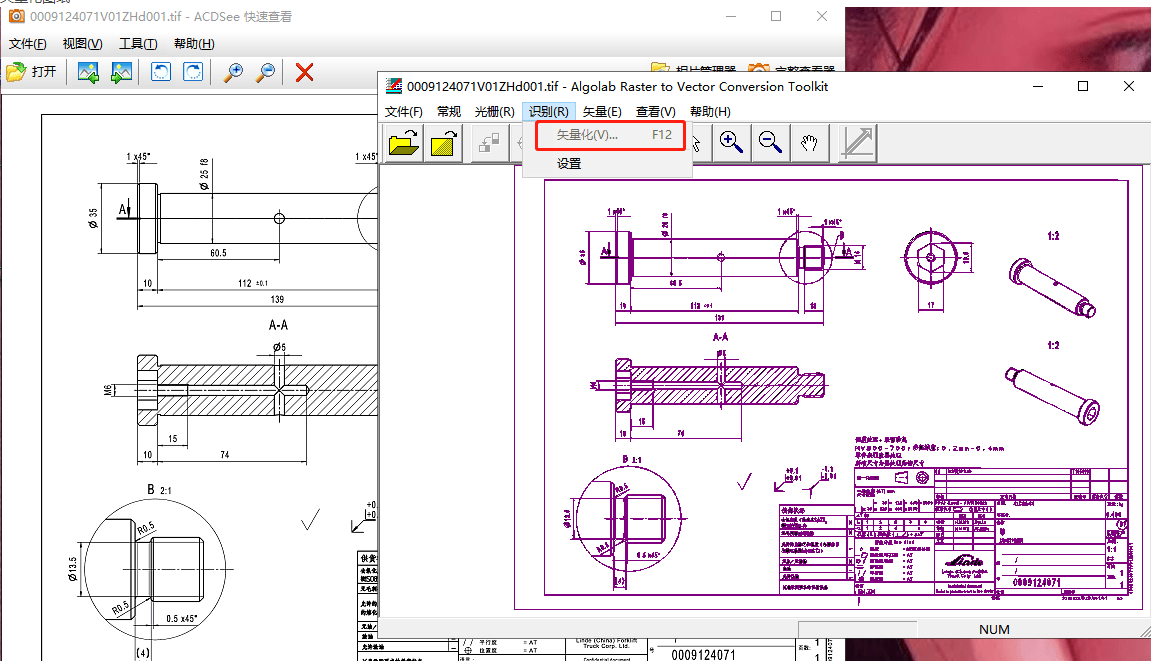
Task: Click the 139 dimension in ACDSee drawing
Action: (277, 300)
